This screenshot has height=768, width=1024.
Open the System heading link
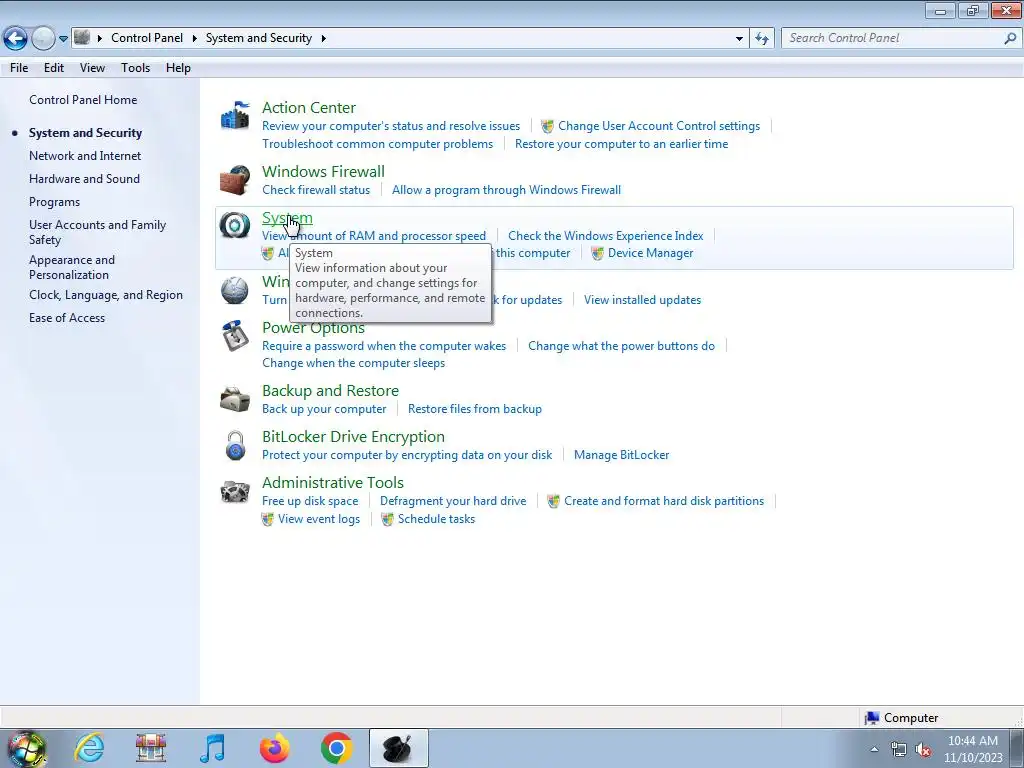287,218
